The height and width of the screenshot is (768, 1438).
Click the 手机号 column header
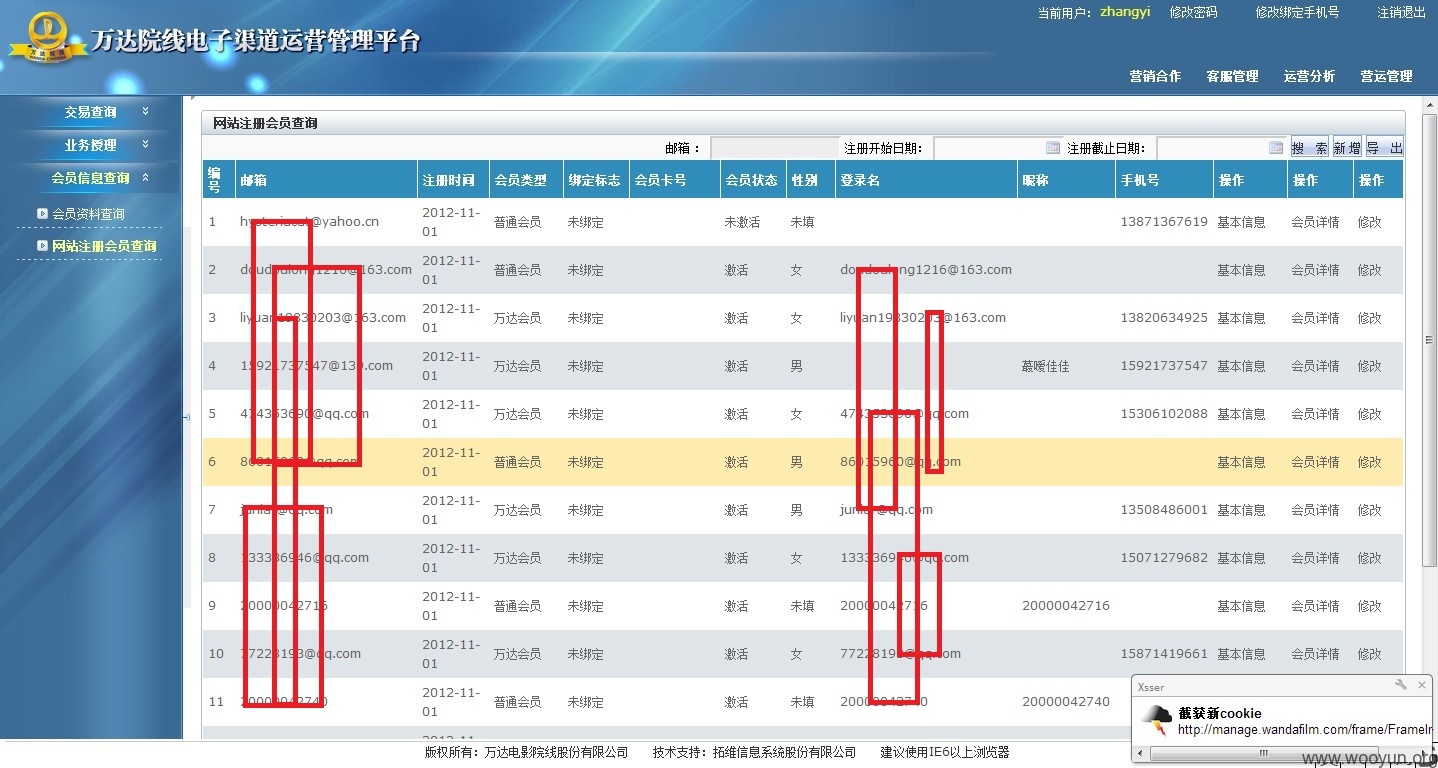point(1164,180)
